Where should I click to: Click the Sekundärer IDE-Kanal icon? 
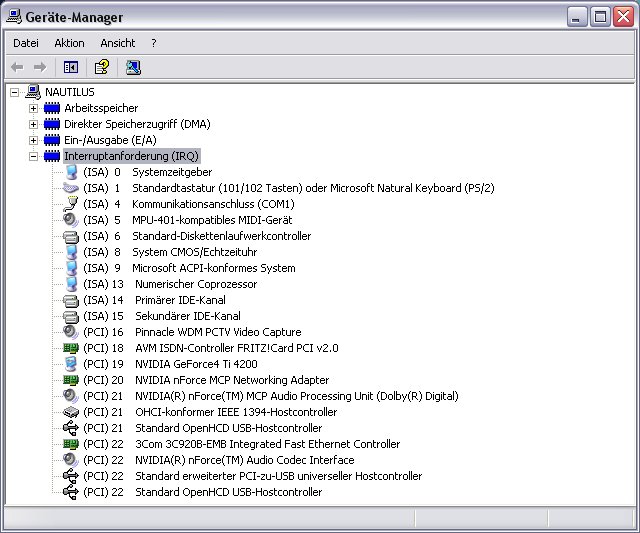[x=71, y=316]
